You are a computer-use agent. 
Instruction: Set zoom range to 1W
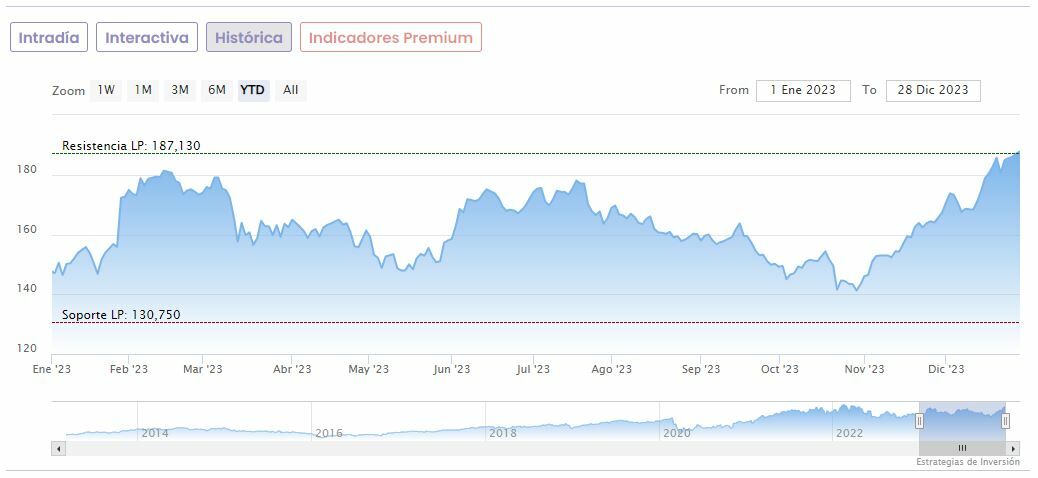tap(106, 90)
